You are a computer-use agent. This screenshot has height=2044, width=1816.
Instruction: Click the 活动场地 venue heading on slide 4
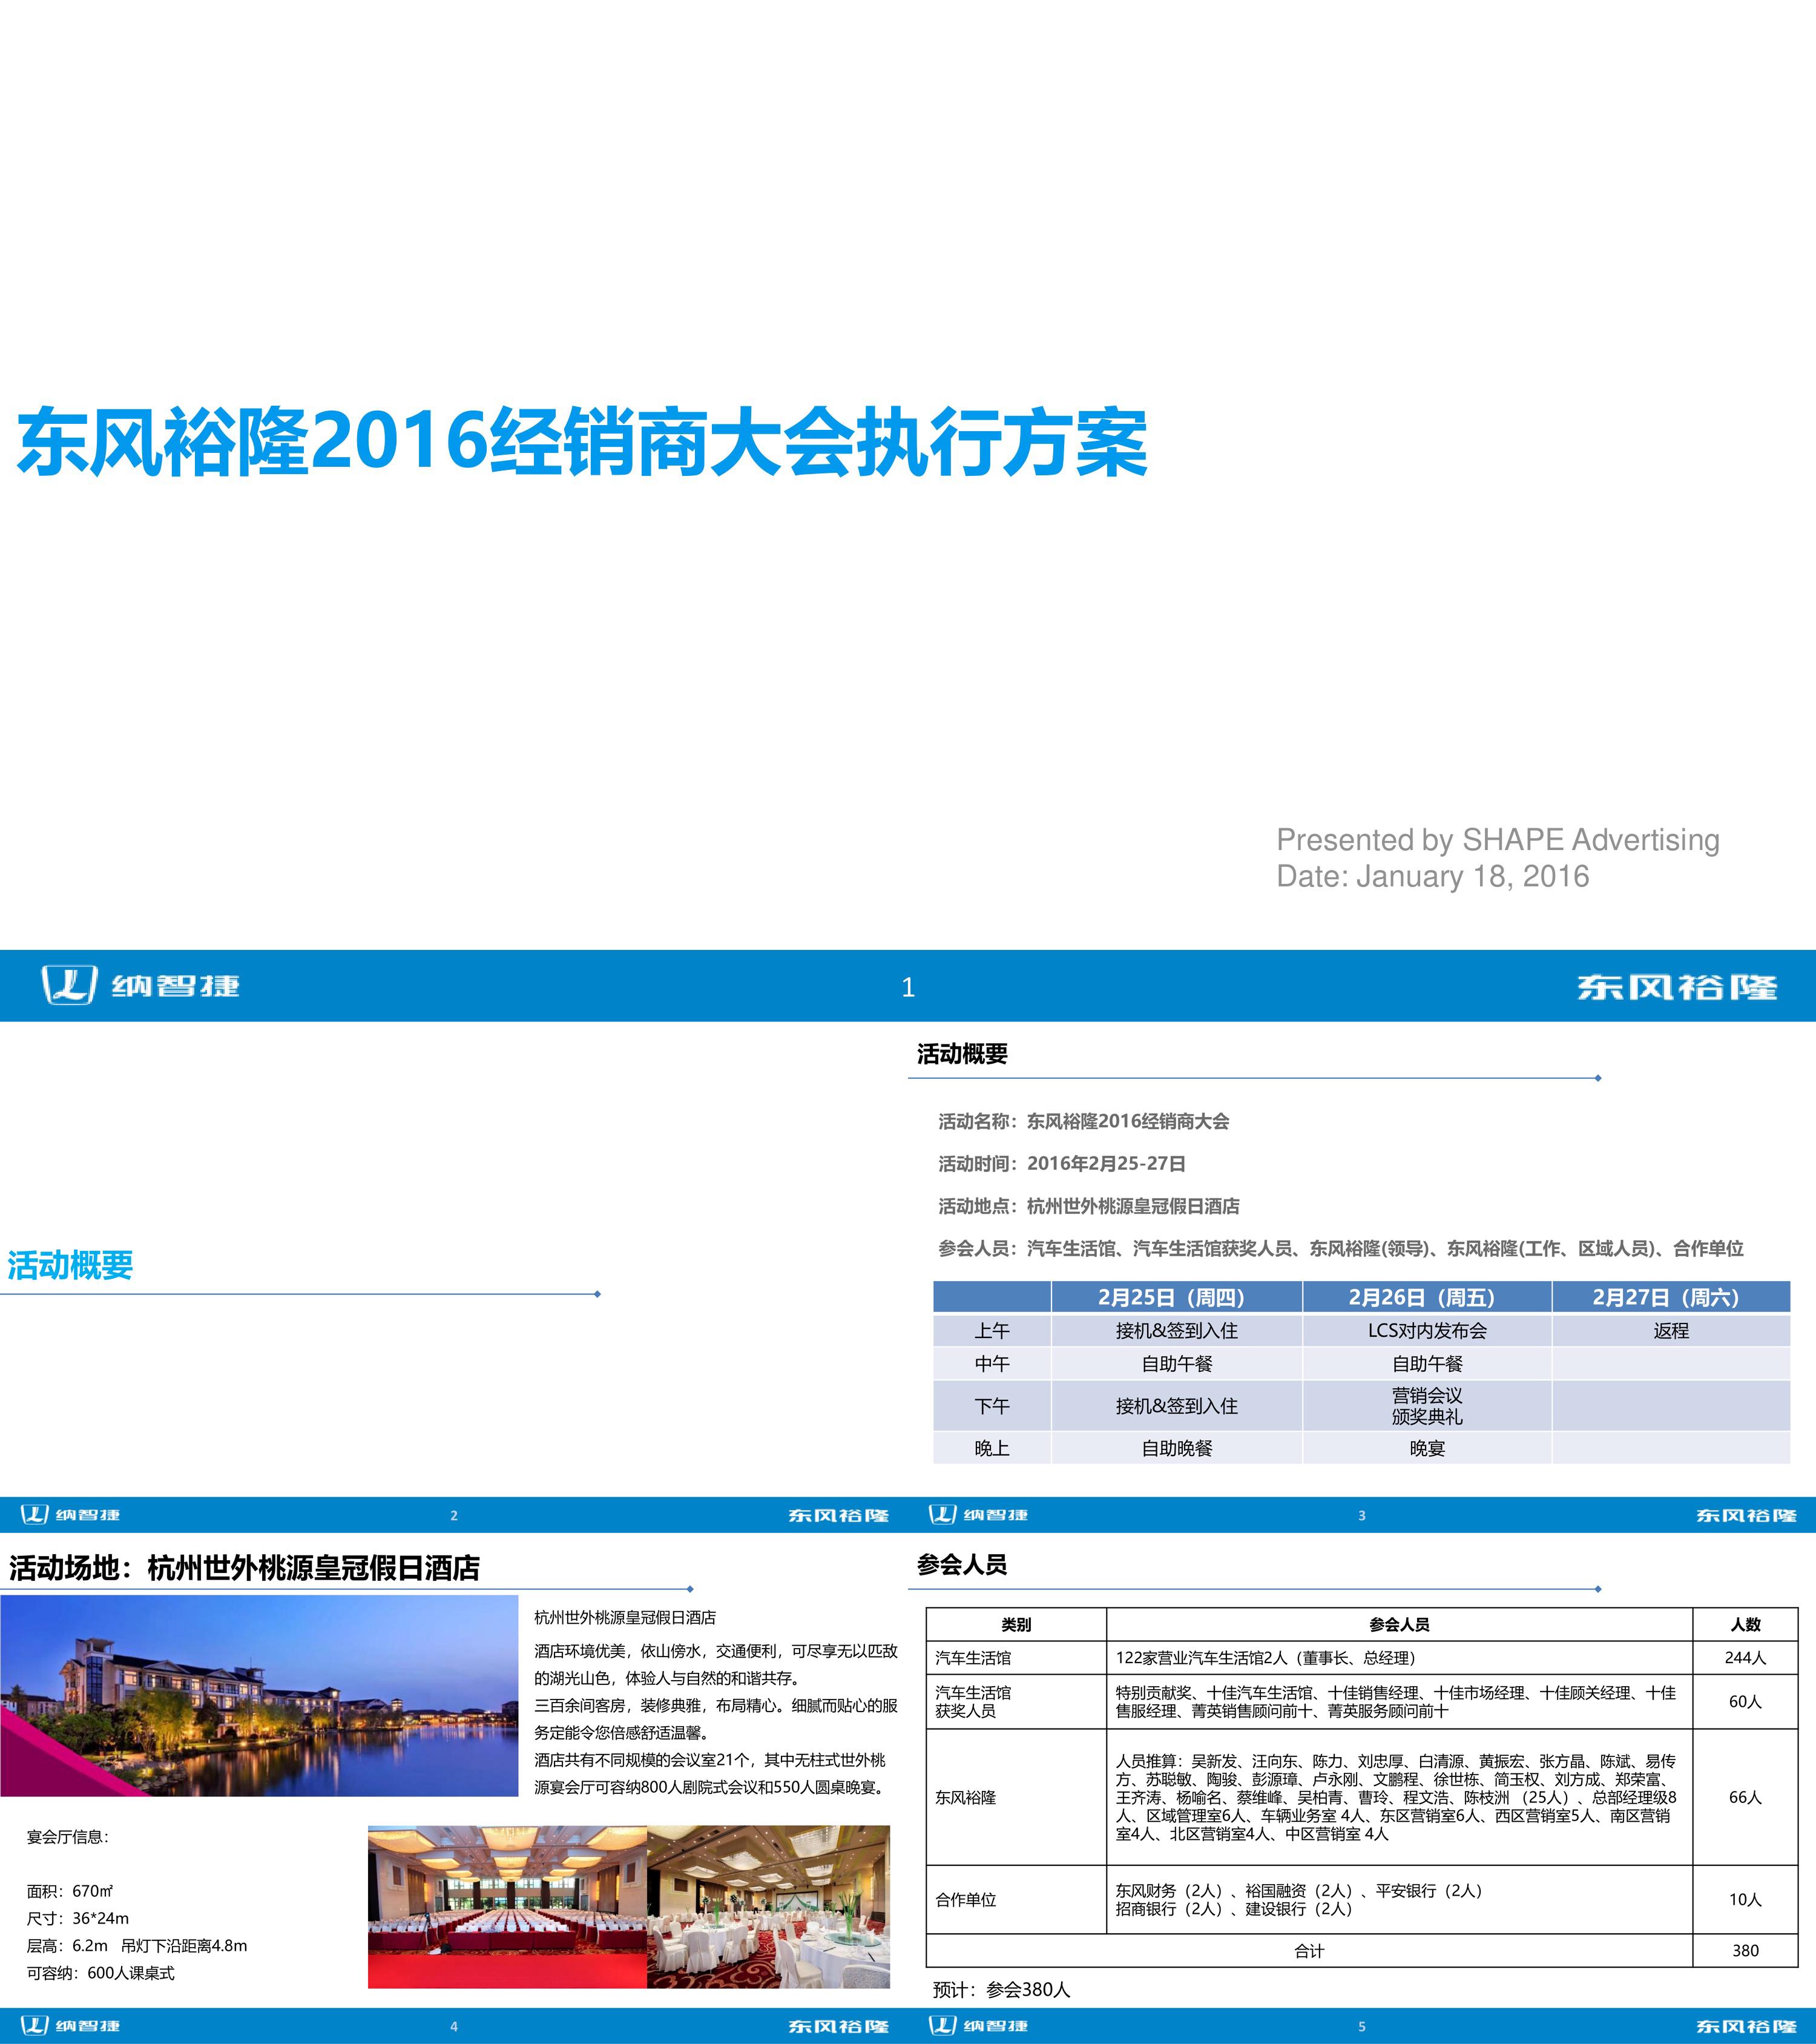point(244,1567)
